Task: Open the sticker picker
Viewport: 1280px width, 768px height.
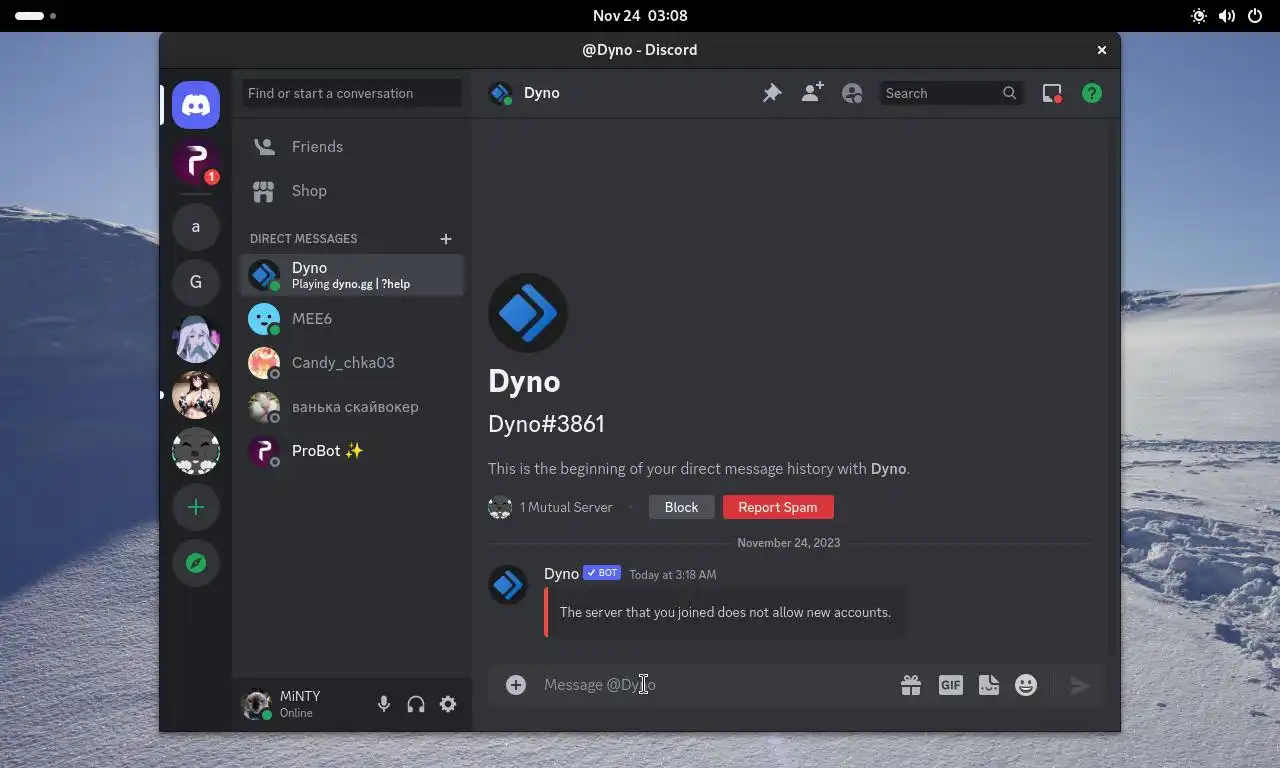Action: [x=989, y=685]
